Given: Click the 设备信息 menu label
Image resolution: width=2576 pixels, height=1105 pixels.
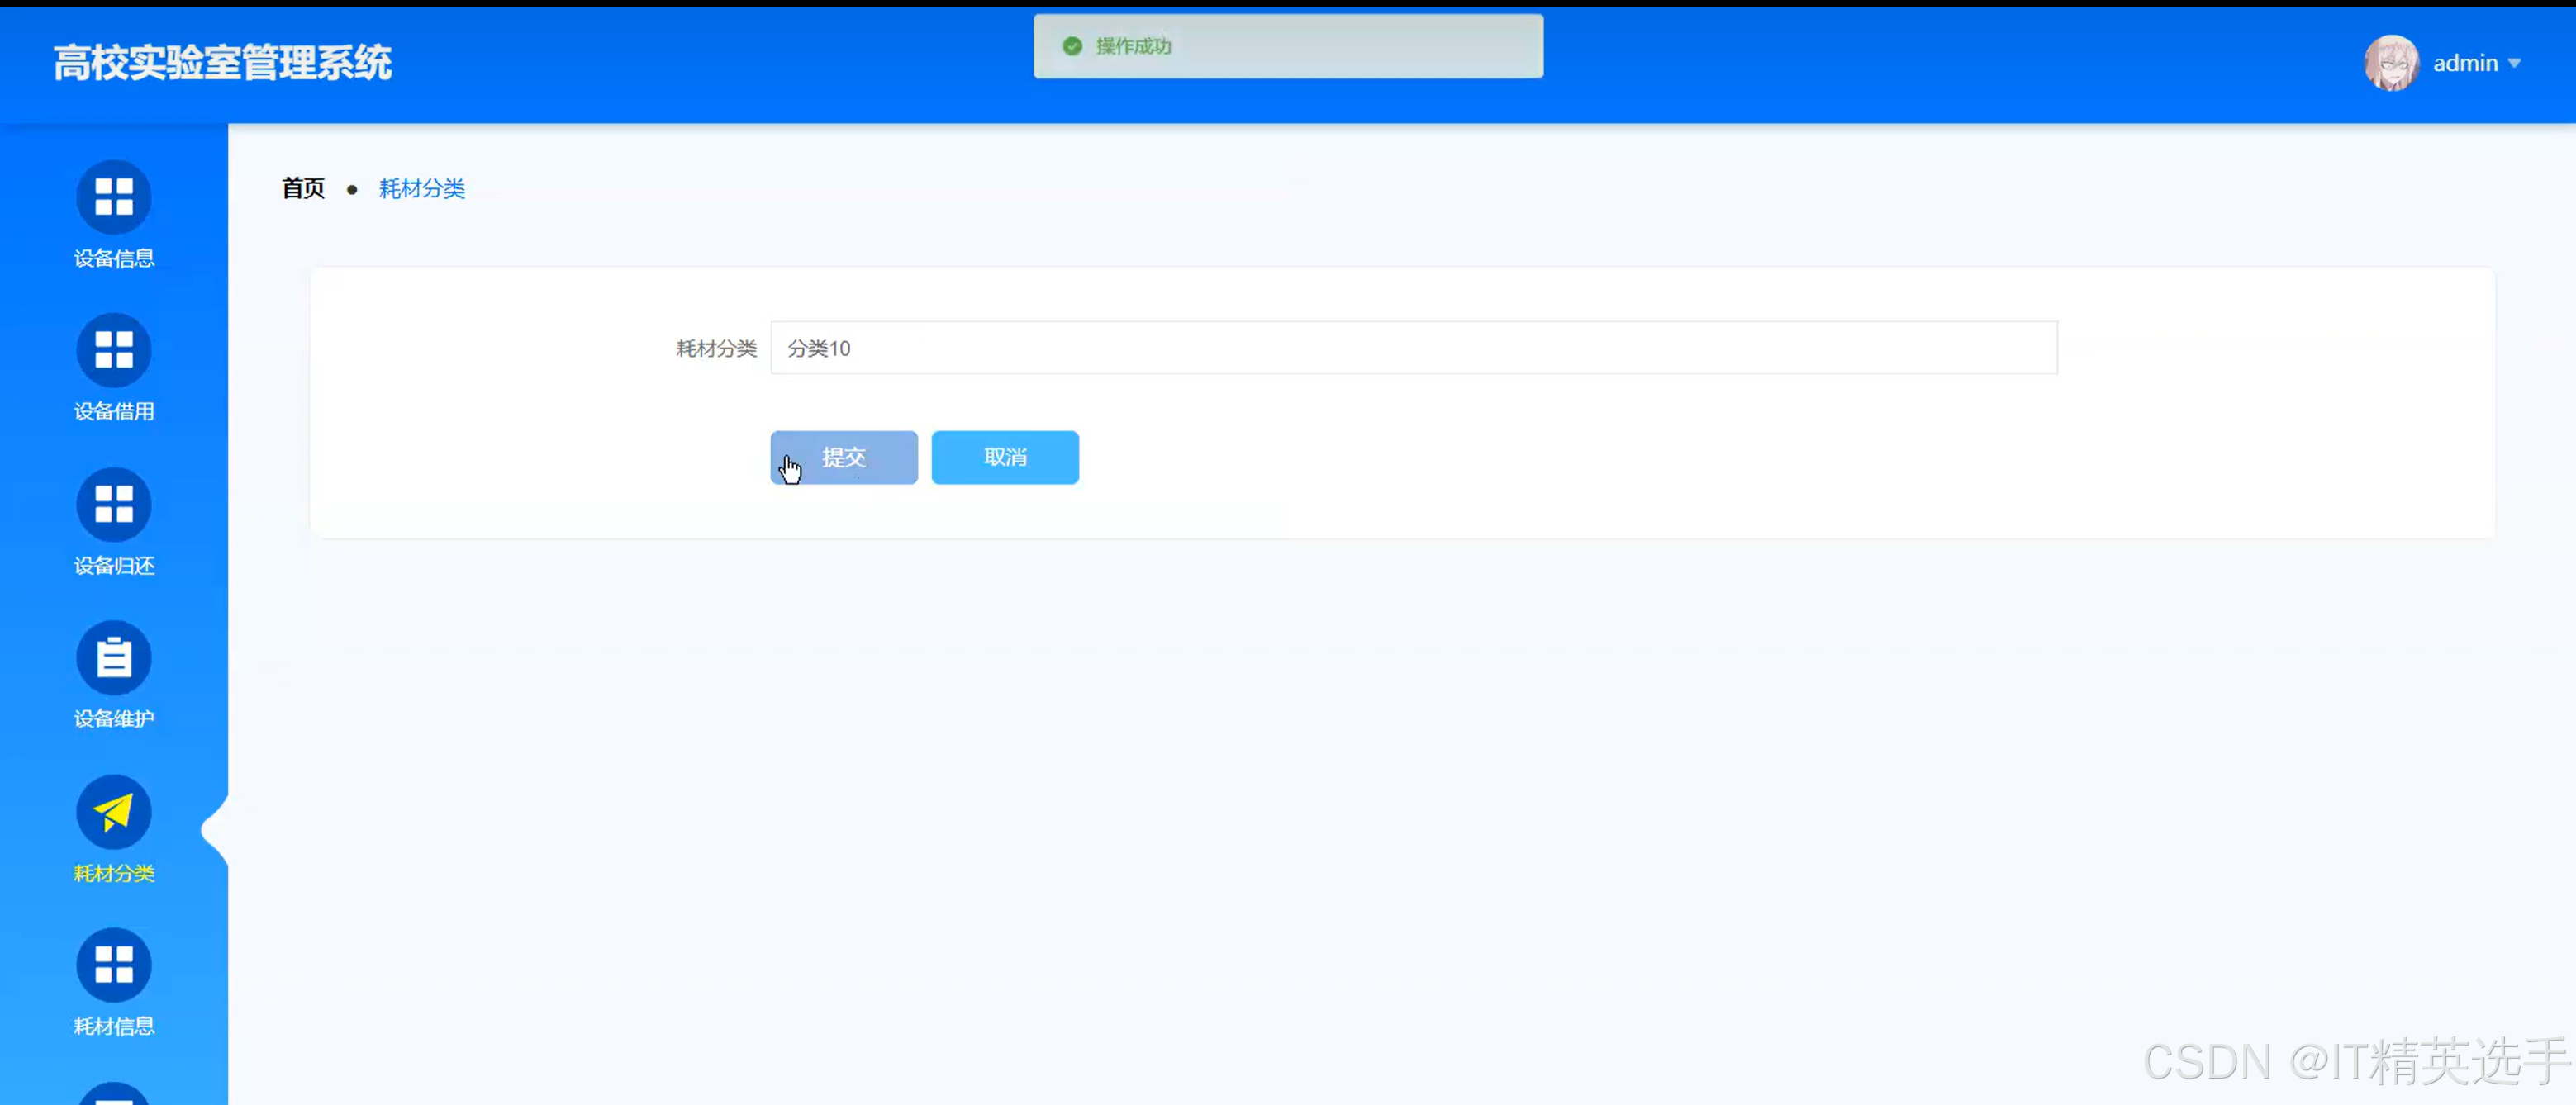Looking at the screenshot, I should point(114,259).
